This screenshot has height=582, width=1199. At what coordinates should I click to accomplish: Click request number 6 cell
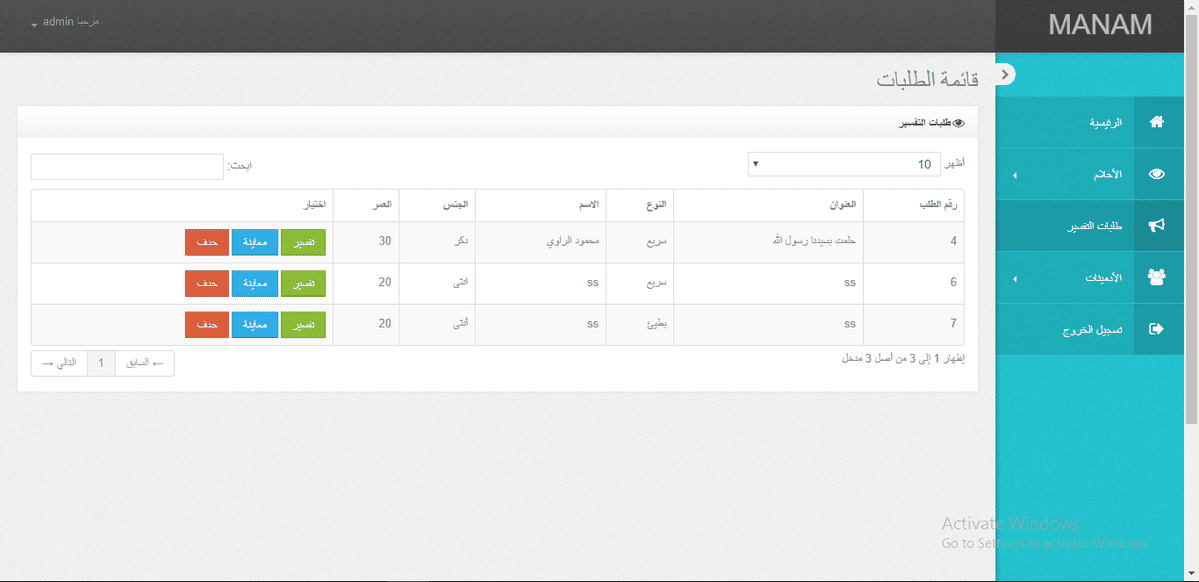[x=914, y=283]
